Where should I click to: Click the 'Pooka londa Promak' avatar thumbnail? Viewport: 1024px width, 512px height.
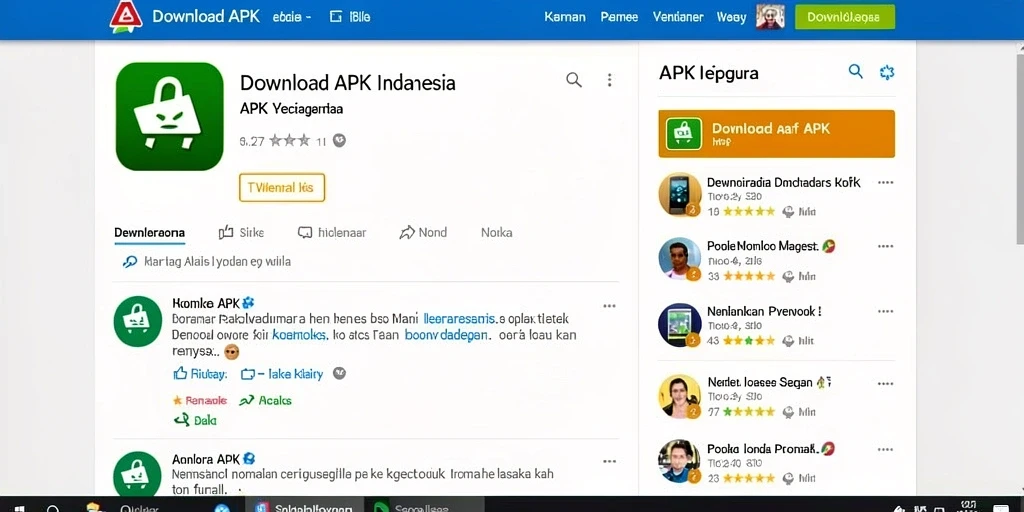point(680,461)
